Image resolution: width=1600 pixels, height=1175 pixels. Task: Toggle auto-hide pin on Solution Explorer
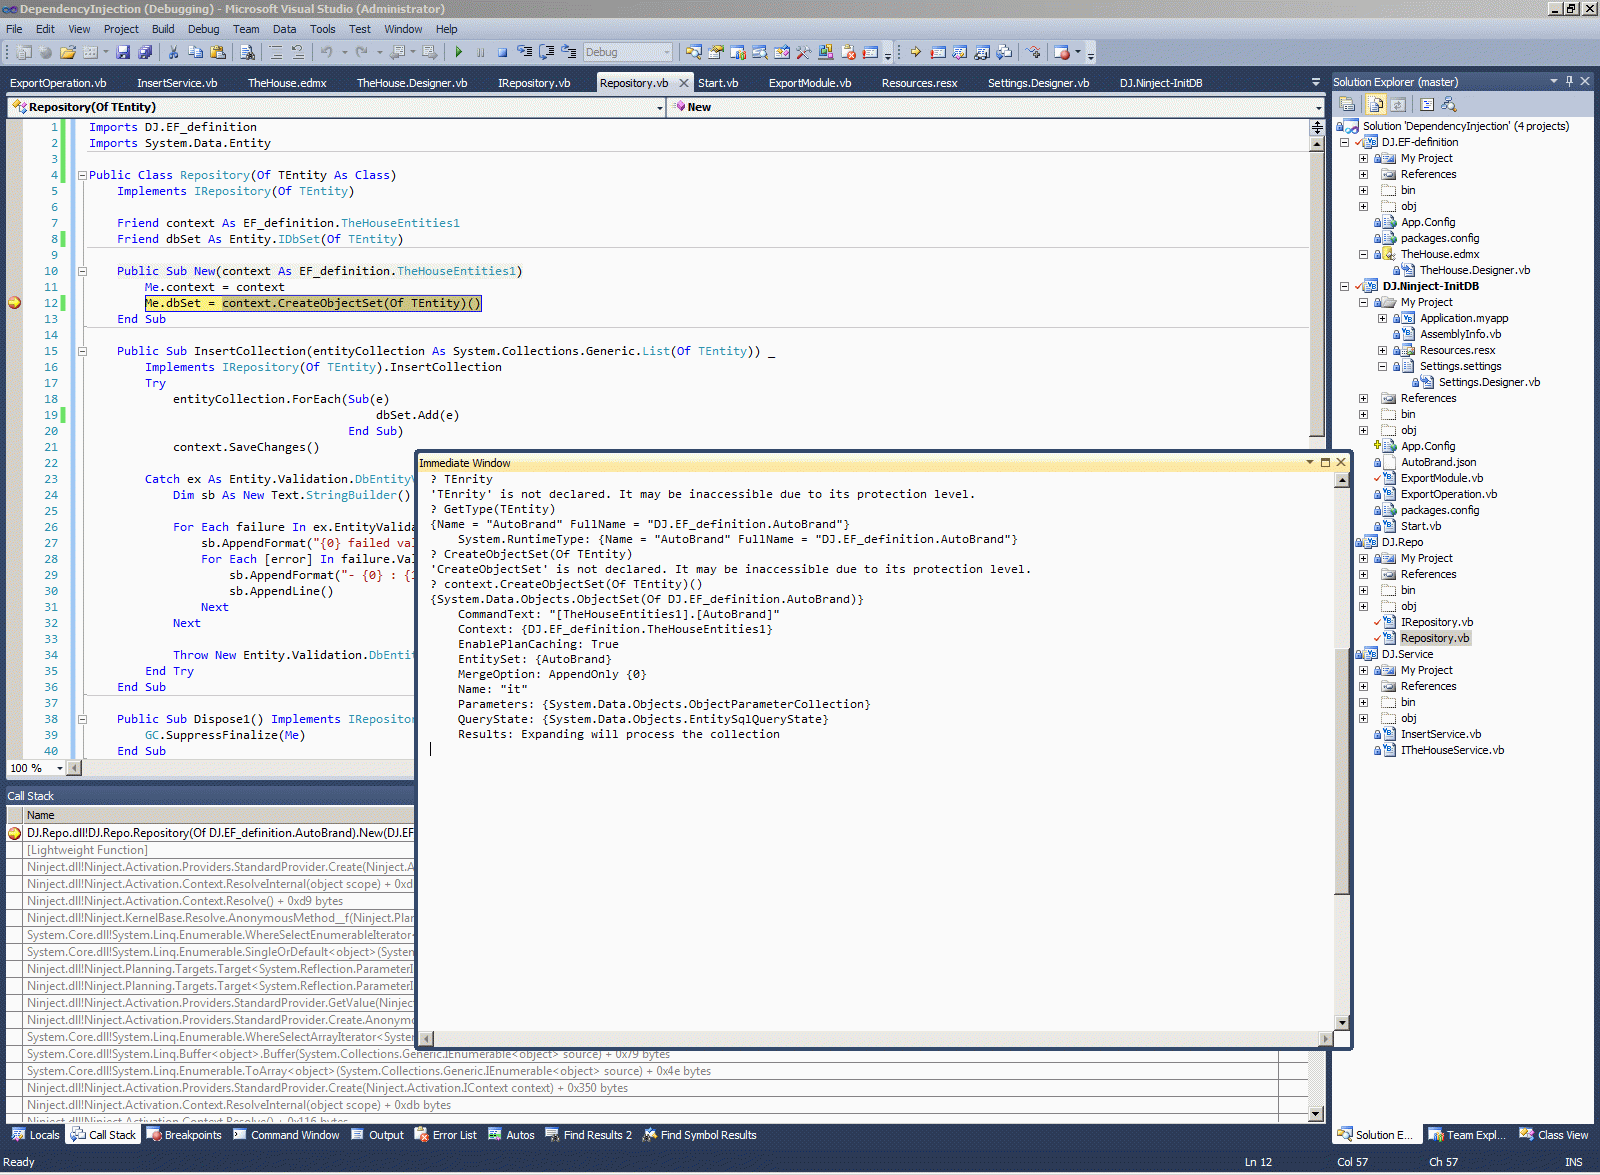coord(1569,81)
